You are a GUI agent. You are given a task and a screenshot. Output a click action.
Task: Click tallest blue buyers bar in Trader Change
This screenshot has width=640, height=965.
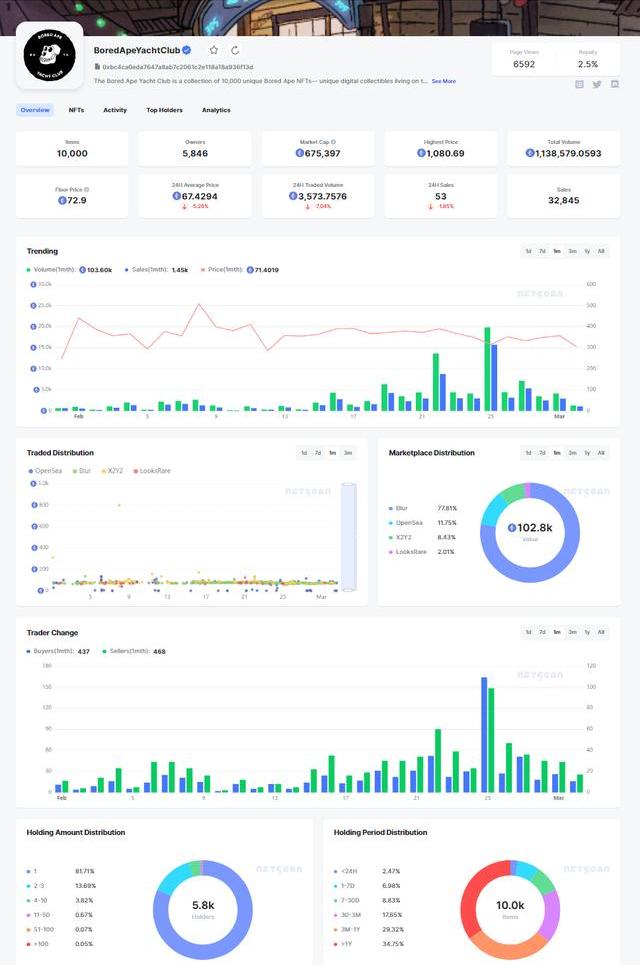tap(484, 735)
